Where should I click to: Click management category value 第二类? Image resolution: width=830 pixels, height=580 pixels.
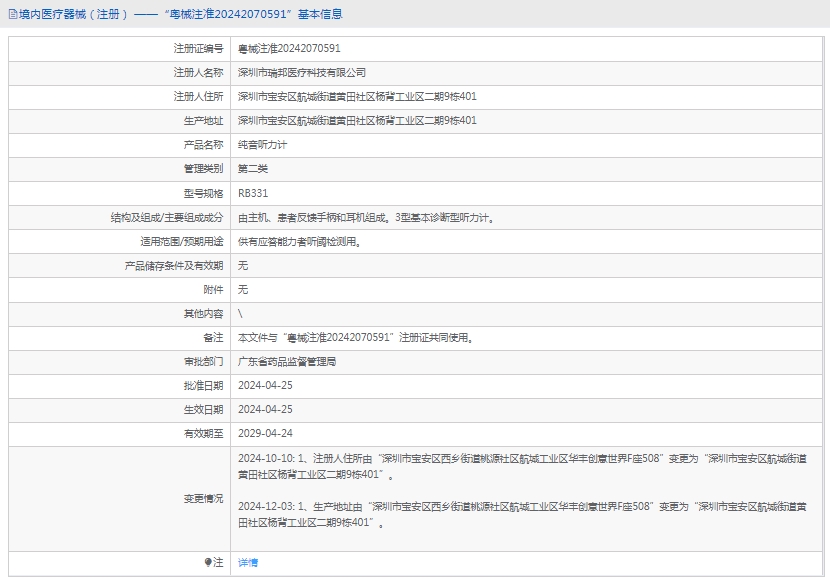coord(253,169)
